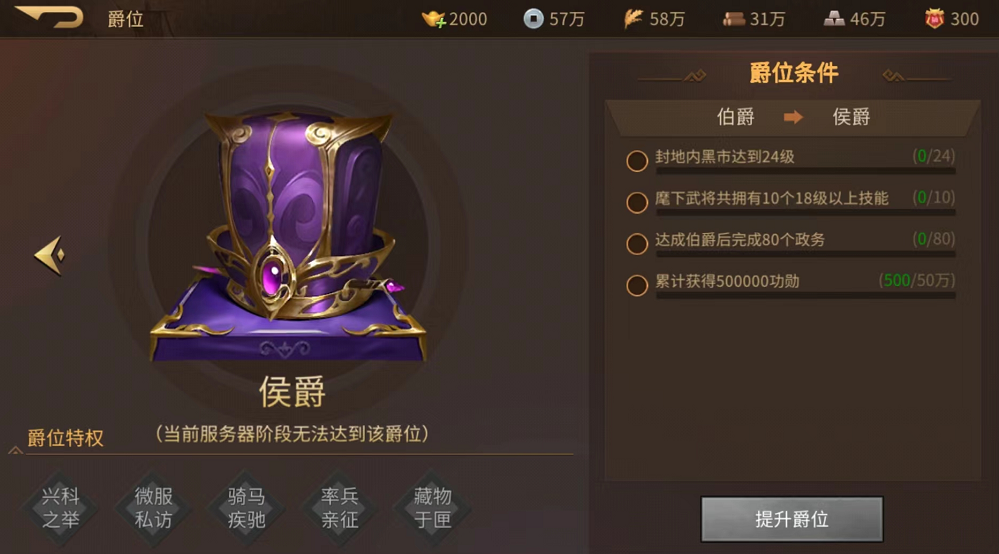This screenshot has width=999, height=554.
Task: Go to previous rank with left arrow
Action: (50, 255)
